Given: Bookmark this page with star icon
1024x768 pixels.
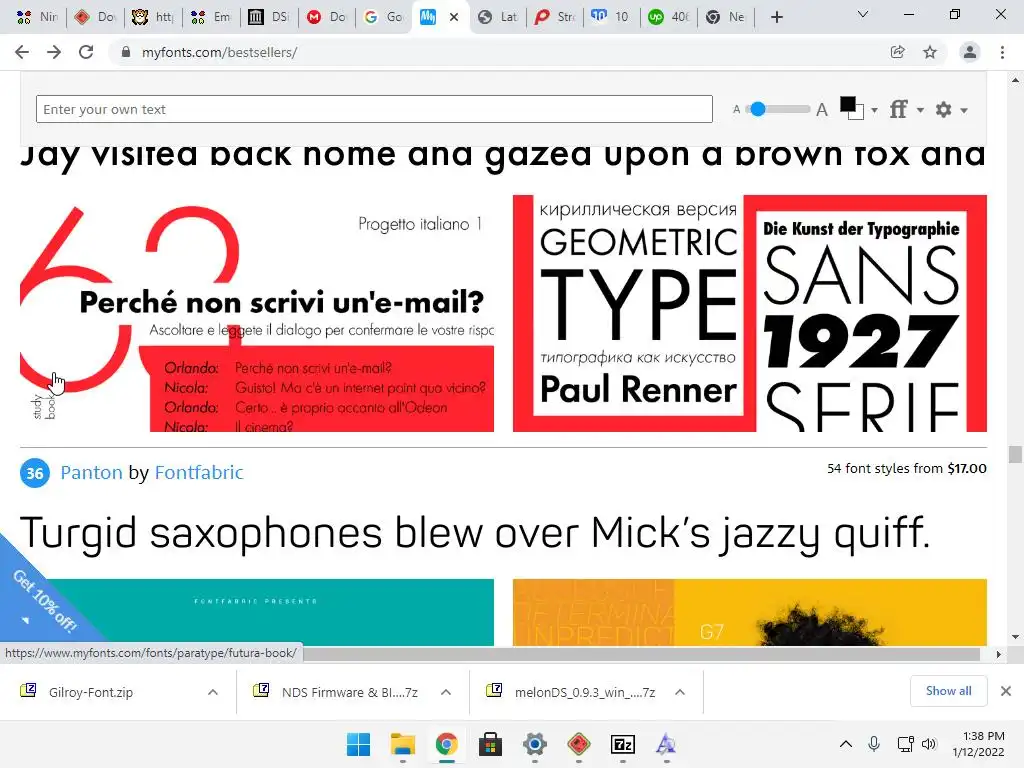Looking at the screenshot, I should 930,52.
